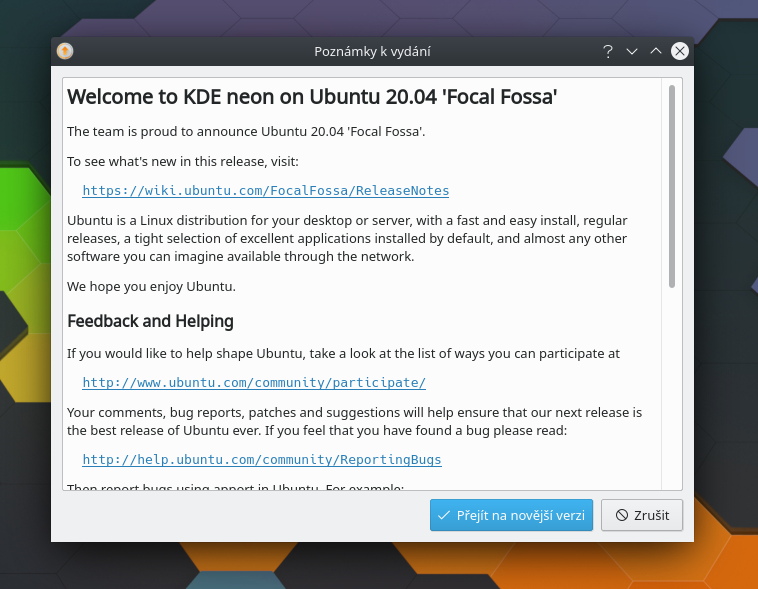Click 'If you would like to help shape Ubuntu' line
This screenshot has height=589, width=758.
(343, 353)
